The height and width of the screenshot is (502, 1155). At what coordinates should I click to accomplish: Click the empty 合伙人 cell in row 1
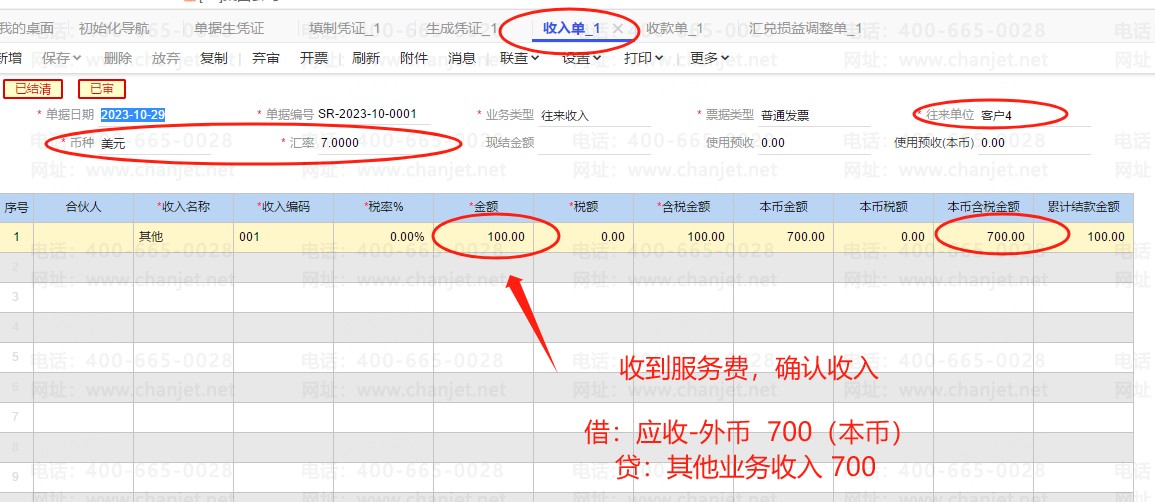coord(83,237)
